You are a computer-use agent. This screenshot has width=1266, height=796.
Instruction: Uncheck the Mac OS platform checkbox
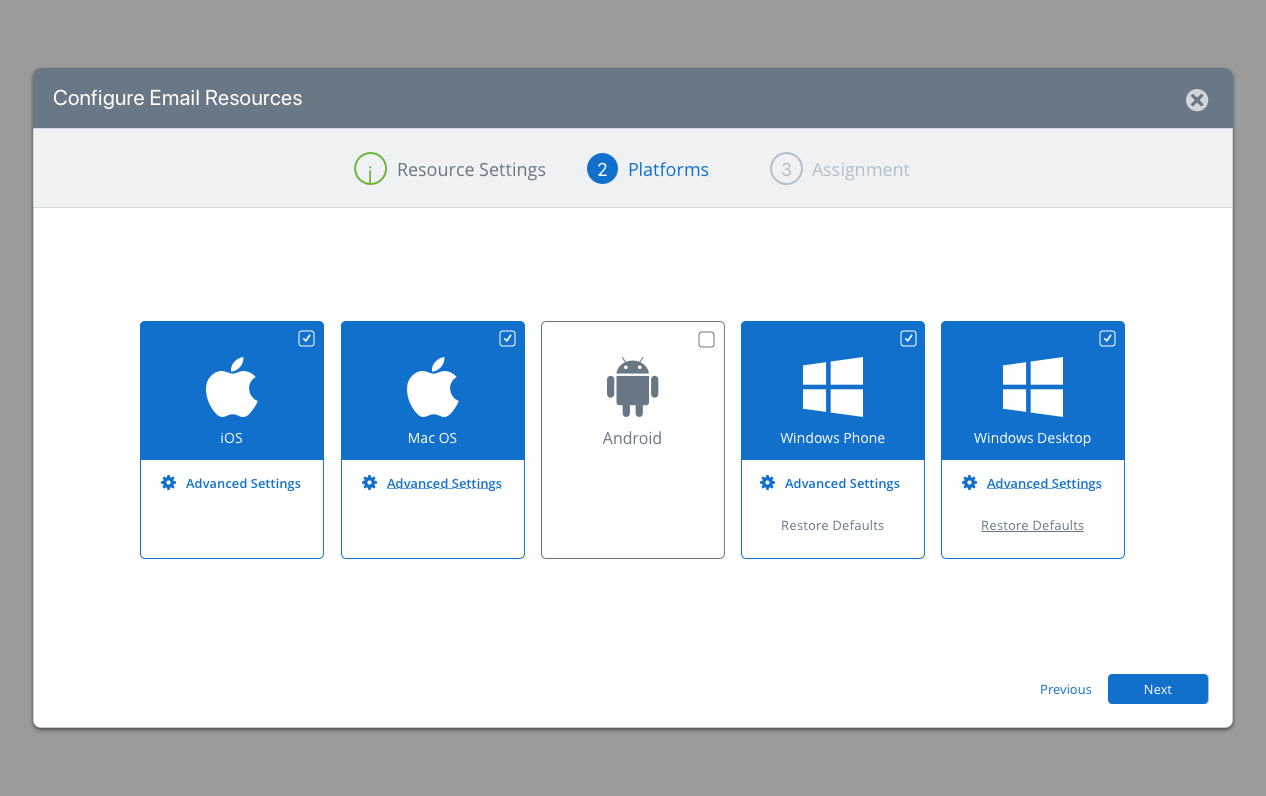tap(507, 338)
